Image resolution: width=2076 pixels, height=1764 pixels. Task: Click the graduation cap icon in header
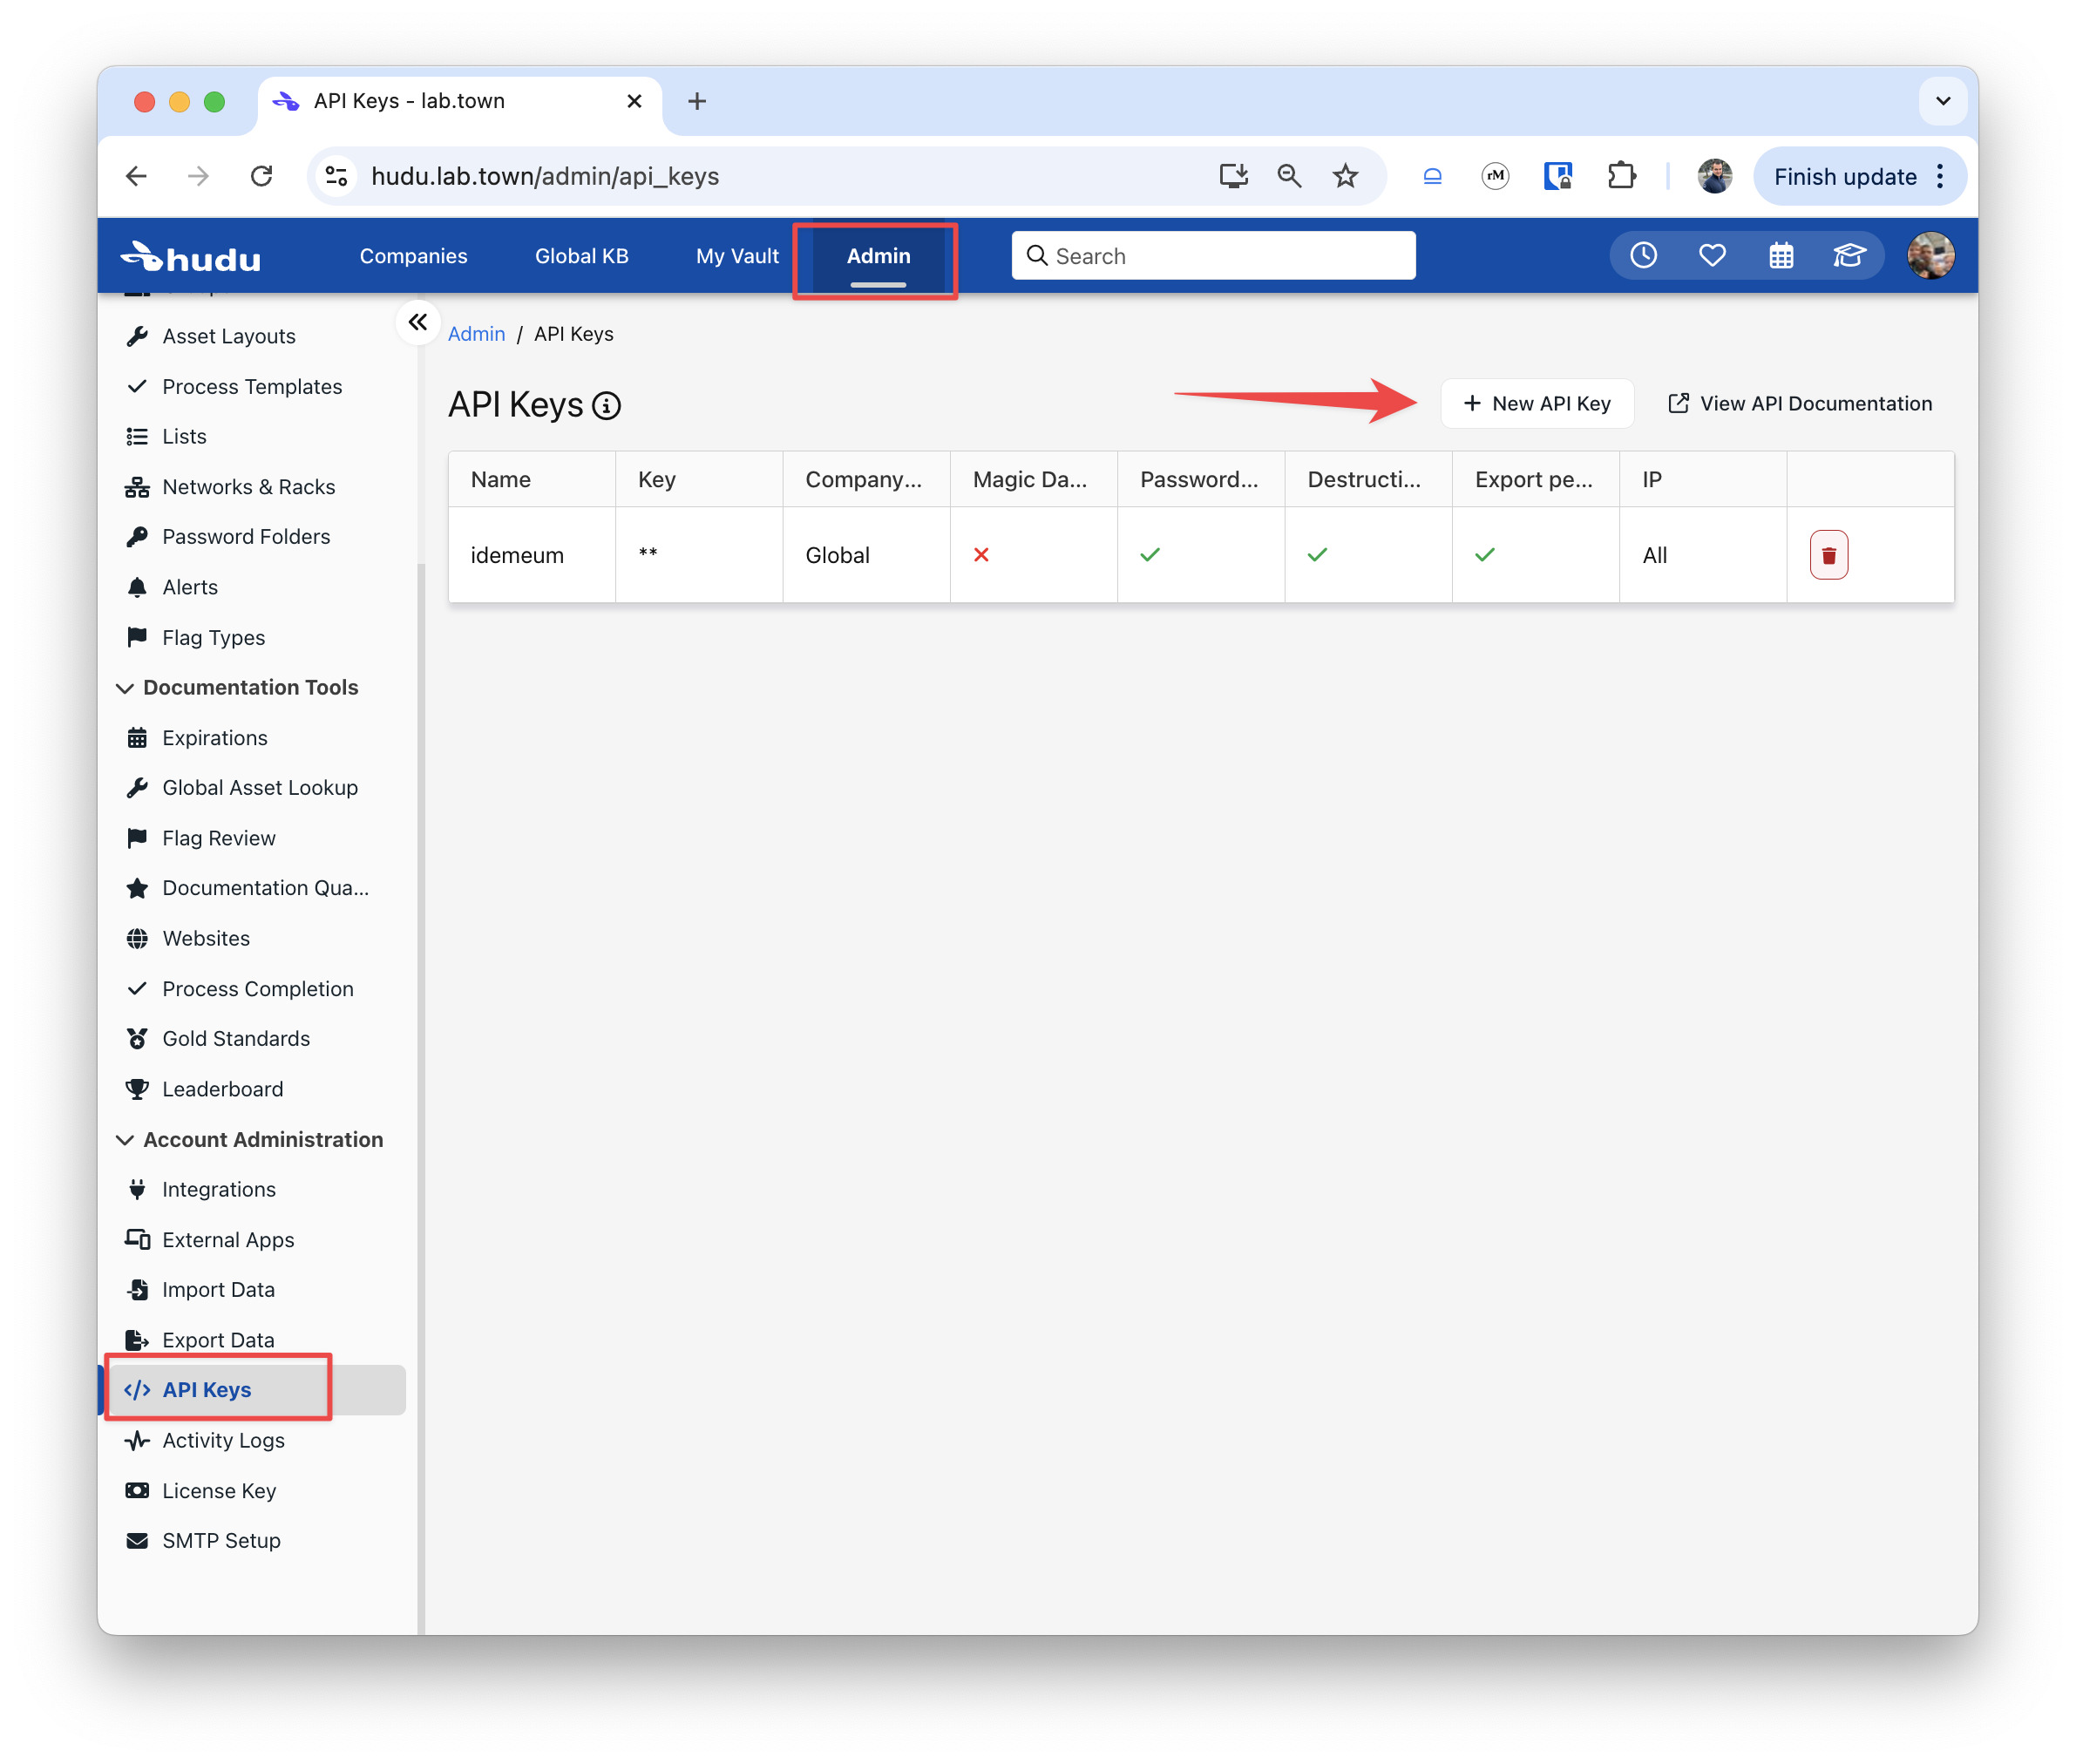tap(1848, 256)
